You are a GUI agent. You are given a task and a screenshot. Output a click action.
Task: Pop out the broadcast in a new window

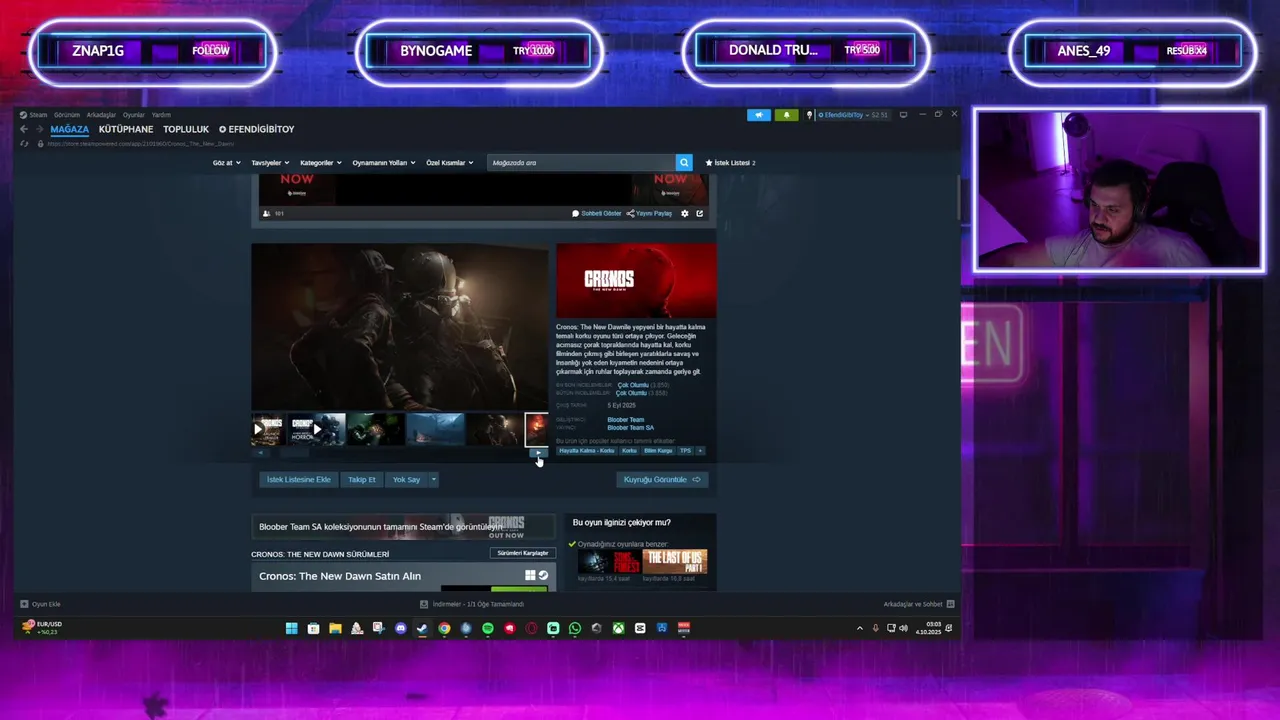pos(700,213)
